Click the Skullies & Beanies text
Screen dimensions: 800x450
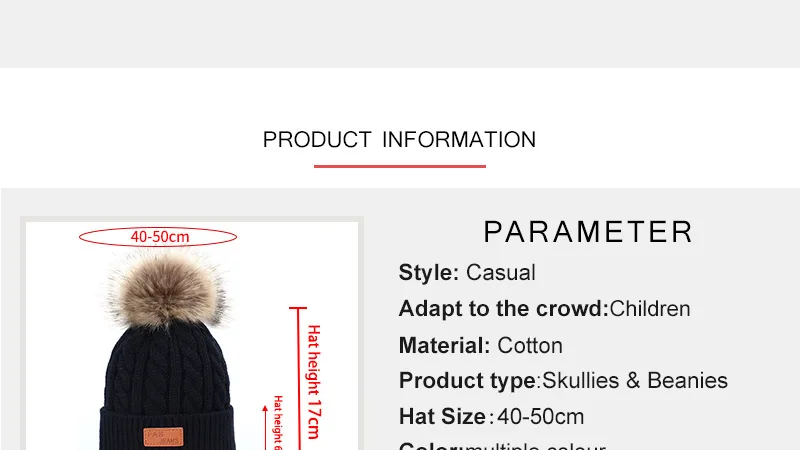point(635,381)
